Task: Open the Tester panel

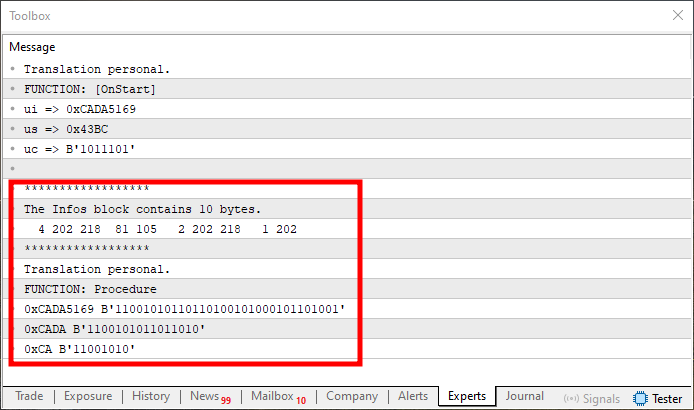Action: (658, 398)
